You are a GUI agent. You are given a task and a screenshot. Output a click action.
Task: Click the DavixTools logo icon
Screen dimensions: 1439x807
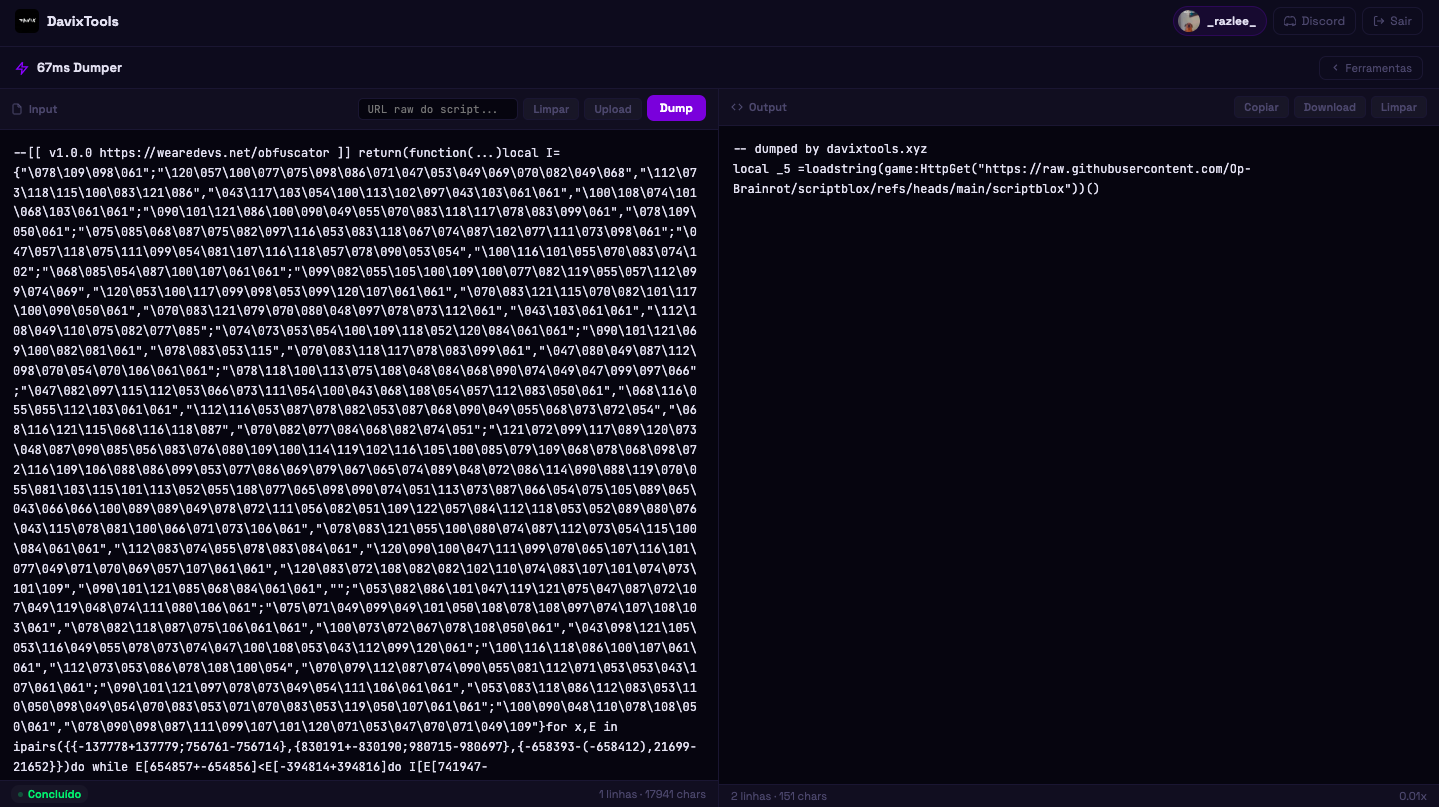[27, 21]
